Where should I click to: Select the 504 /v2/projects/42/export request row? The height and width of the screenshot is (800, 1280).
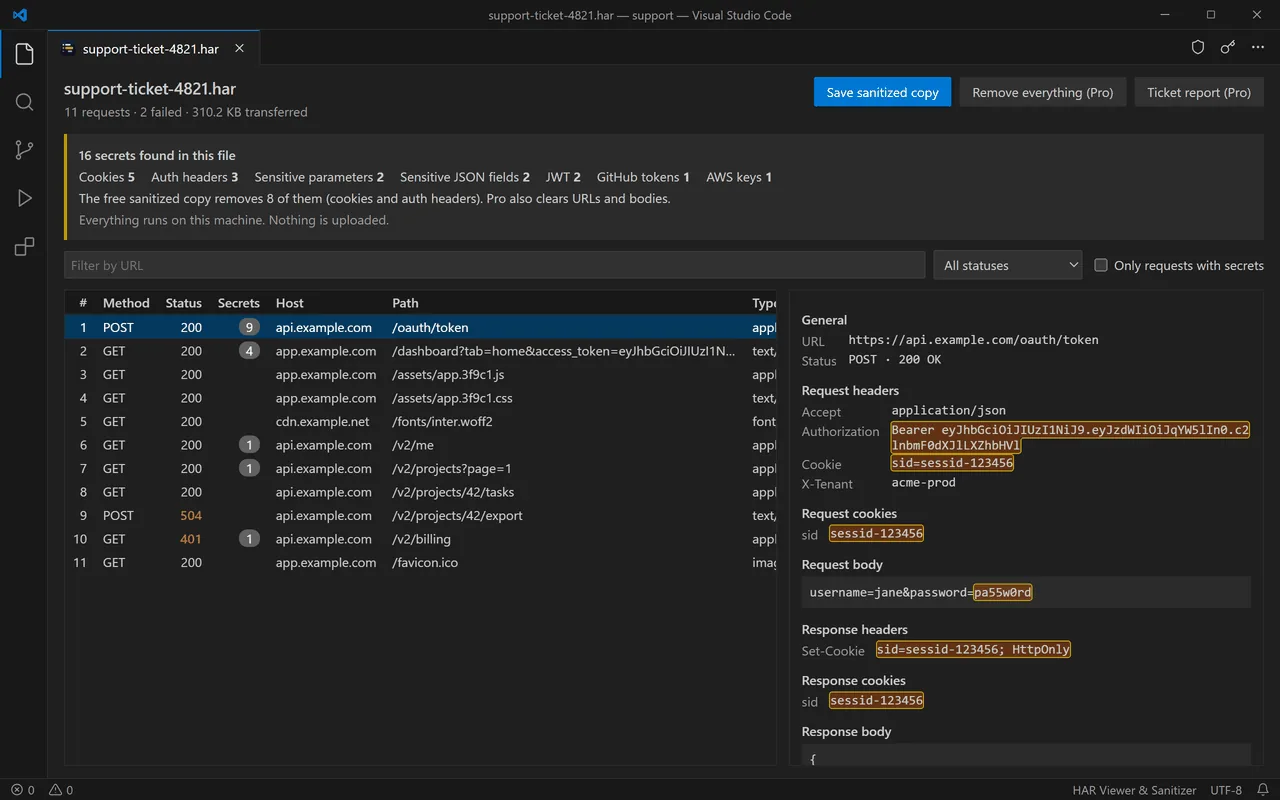421,515
